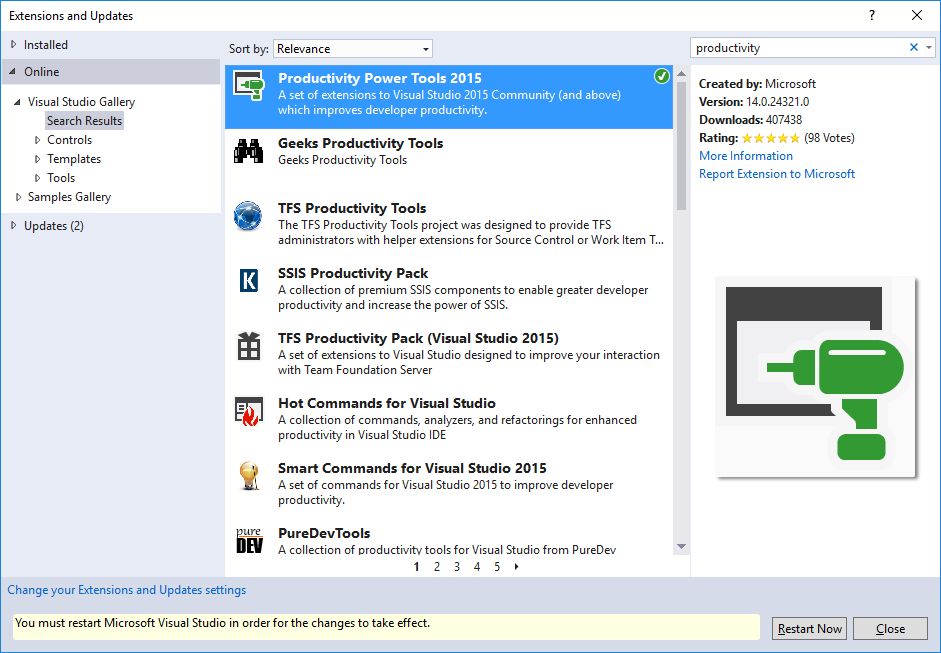Click the results list scroll up arrow
The image size is (941, 653).
pyautogui.click(x=681, y=73)
